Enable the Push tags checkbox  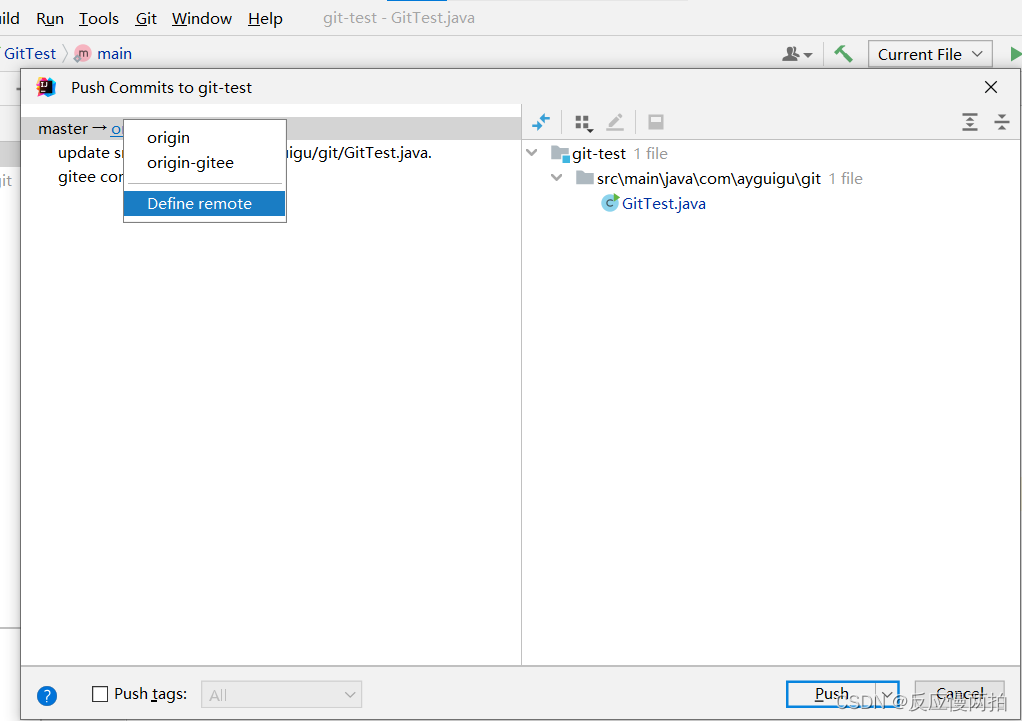coord(100,693)
